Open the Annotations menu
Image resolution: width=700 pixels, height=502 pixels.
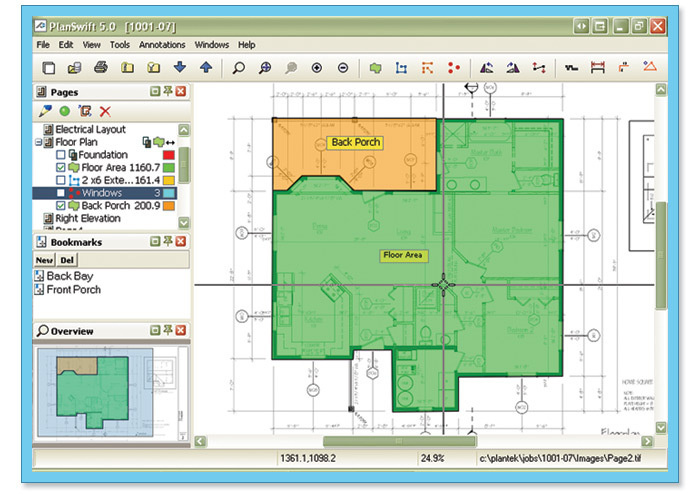[x=162, y=45]
